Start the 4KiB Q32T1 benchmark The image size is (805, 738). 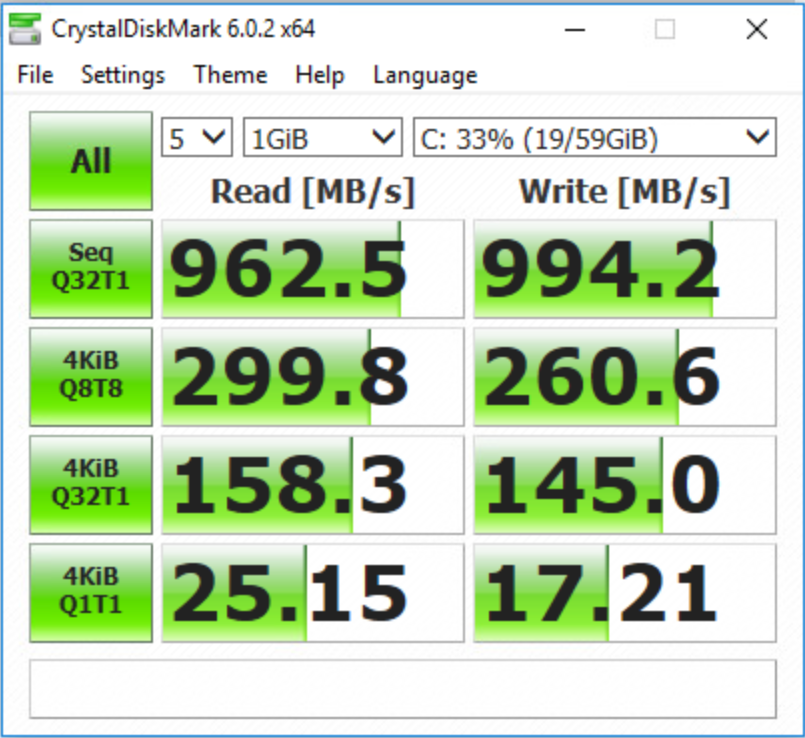[x=91, y=484]
